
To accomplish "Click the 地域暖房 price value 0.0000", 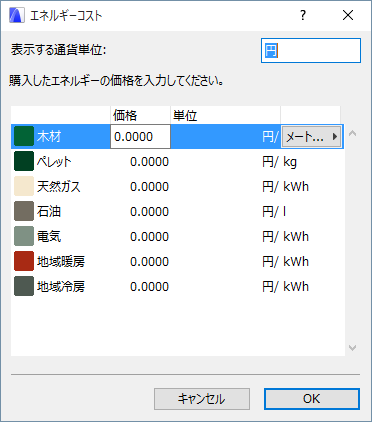I will [149, 262].
